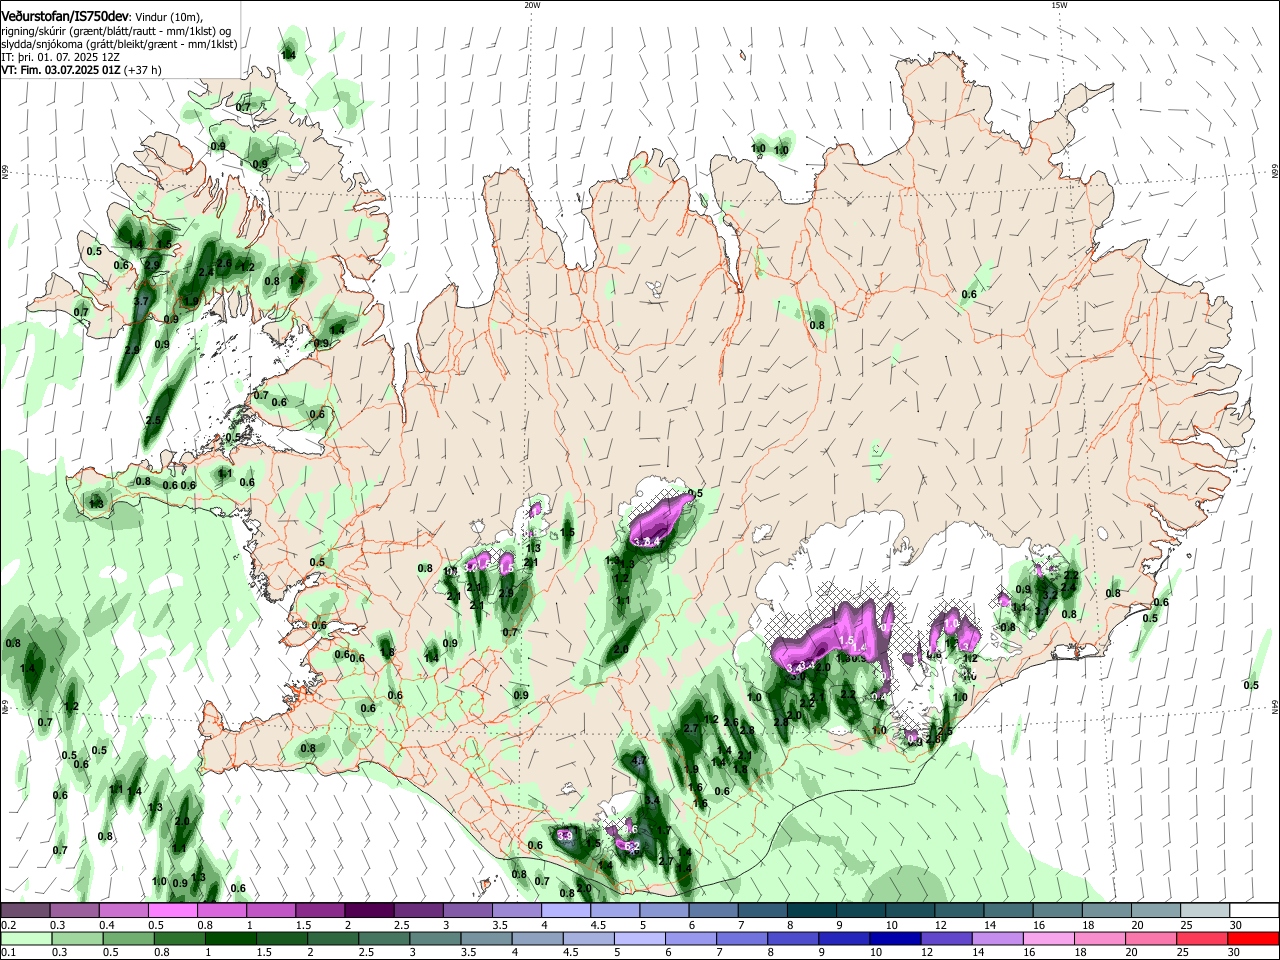
Task: Click the dark teal swatch labeled 9 in top legend row
Action: [x=860, y=911]
